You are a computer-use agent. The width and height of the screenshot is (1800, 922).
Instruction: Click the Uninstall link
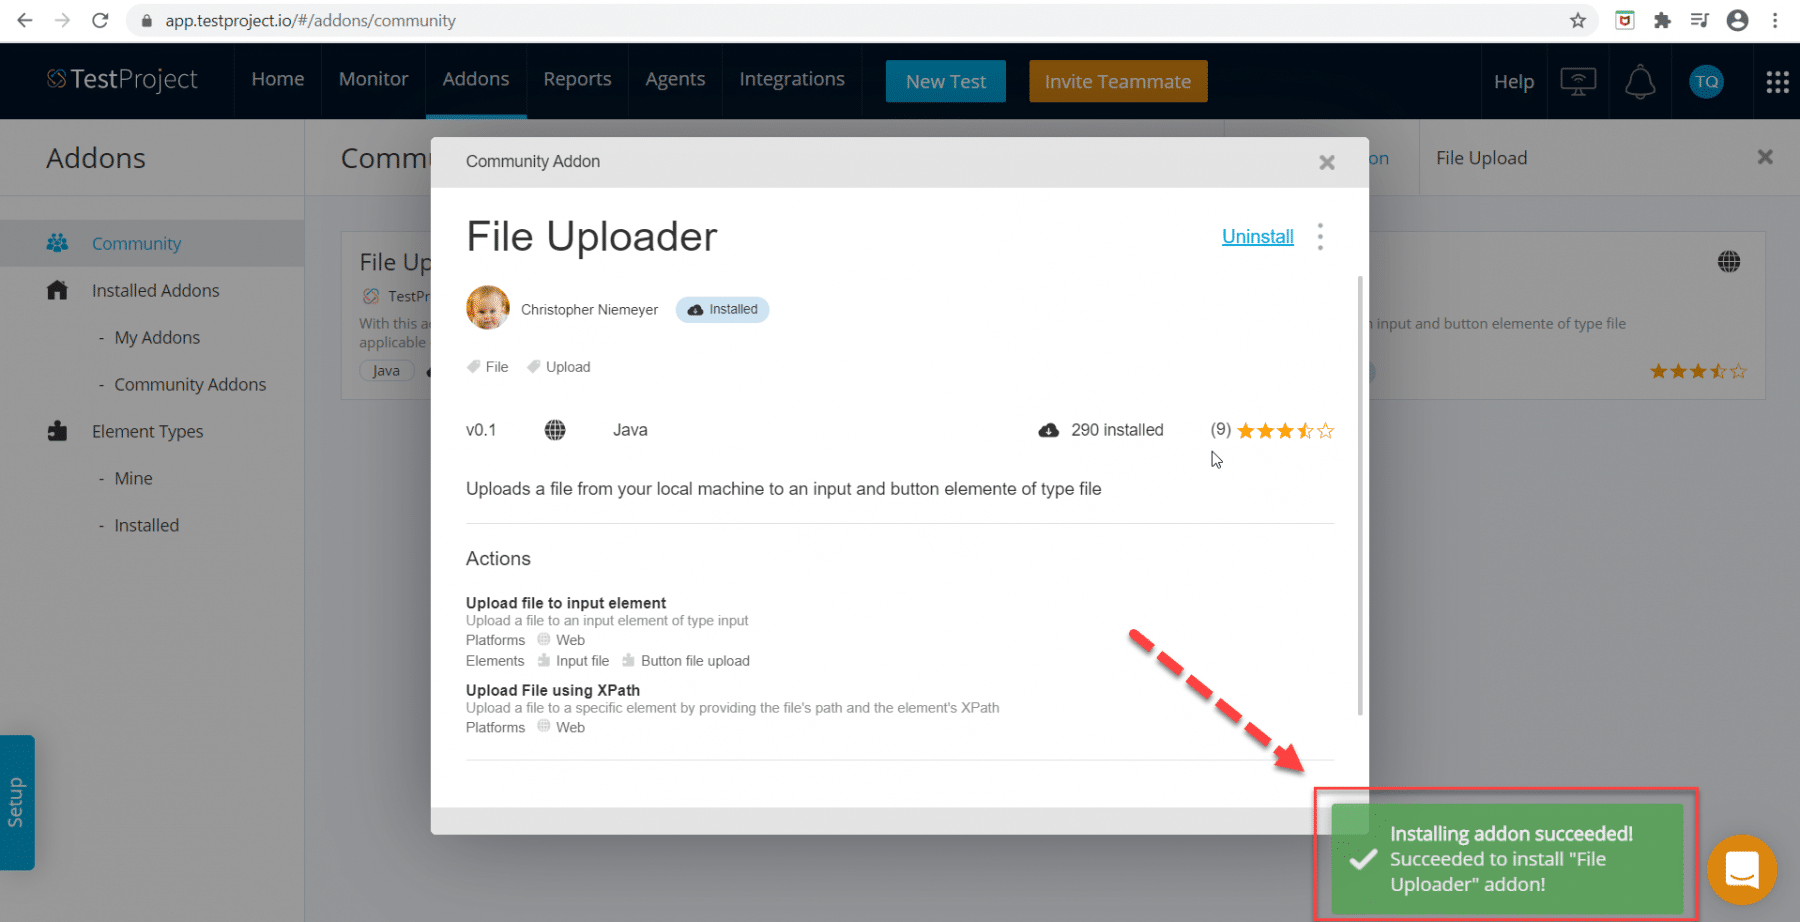coord(1258,237)
